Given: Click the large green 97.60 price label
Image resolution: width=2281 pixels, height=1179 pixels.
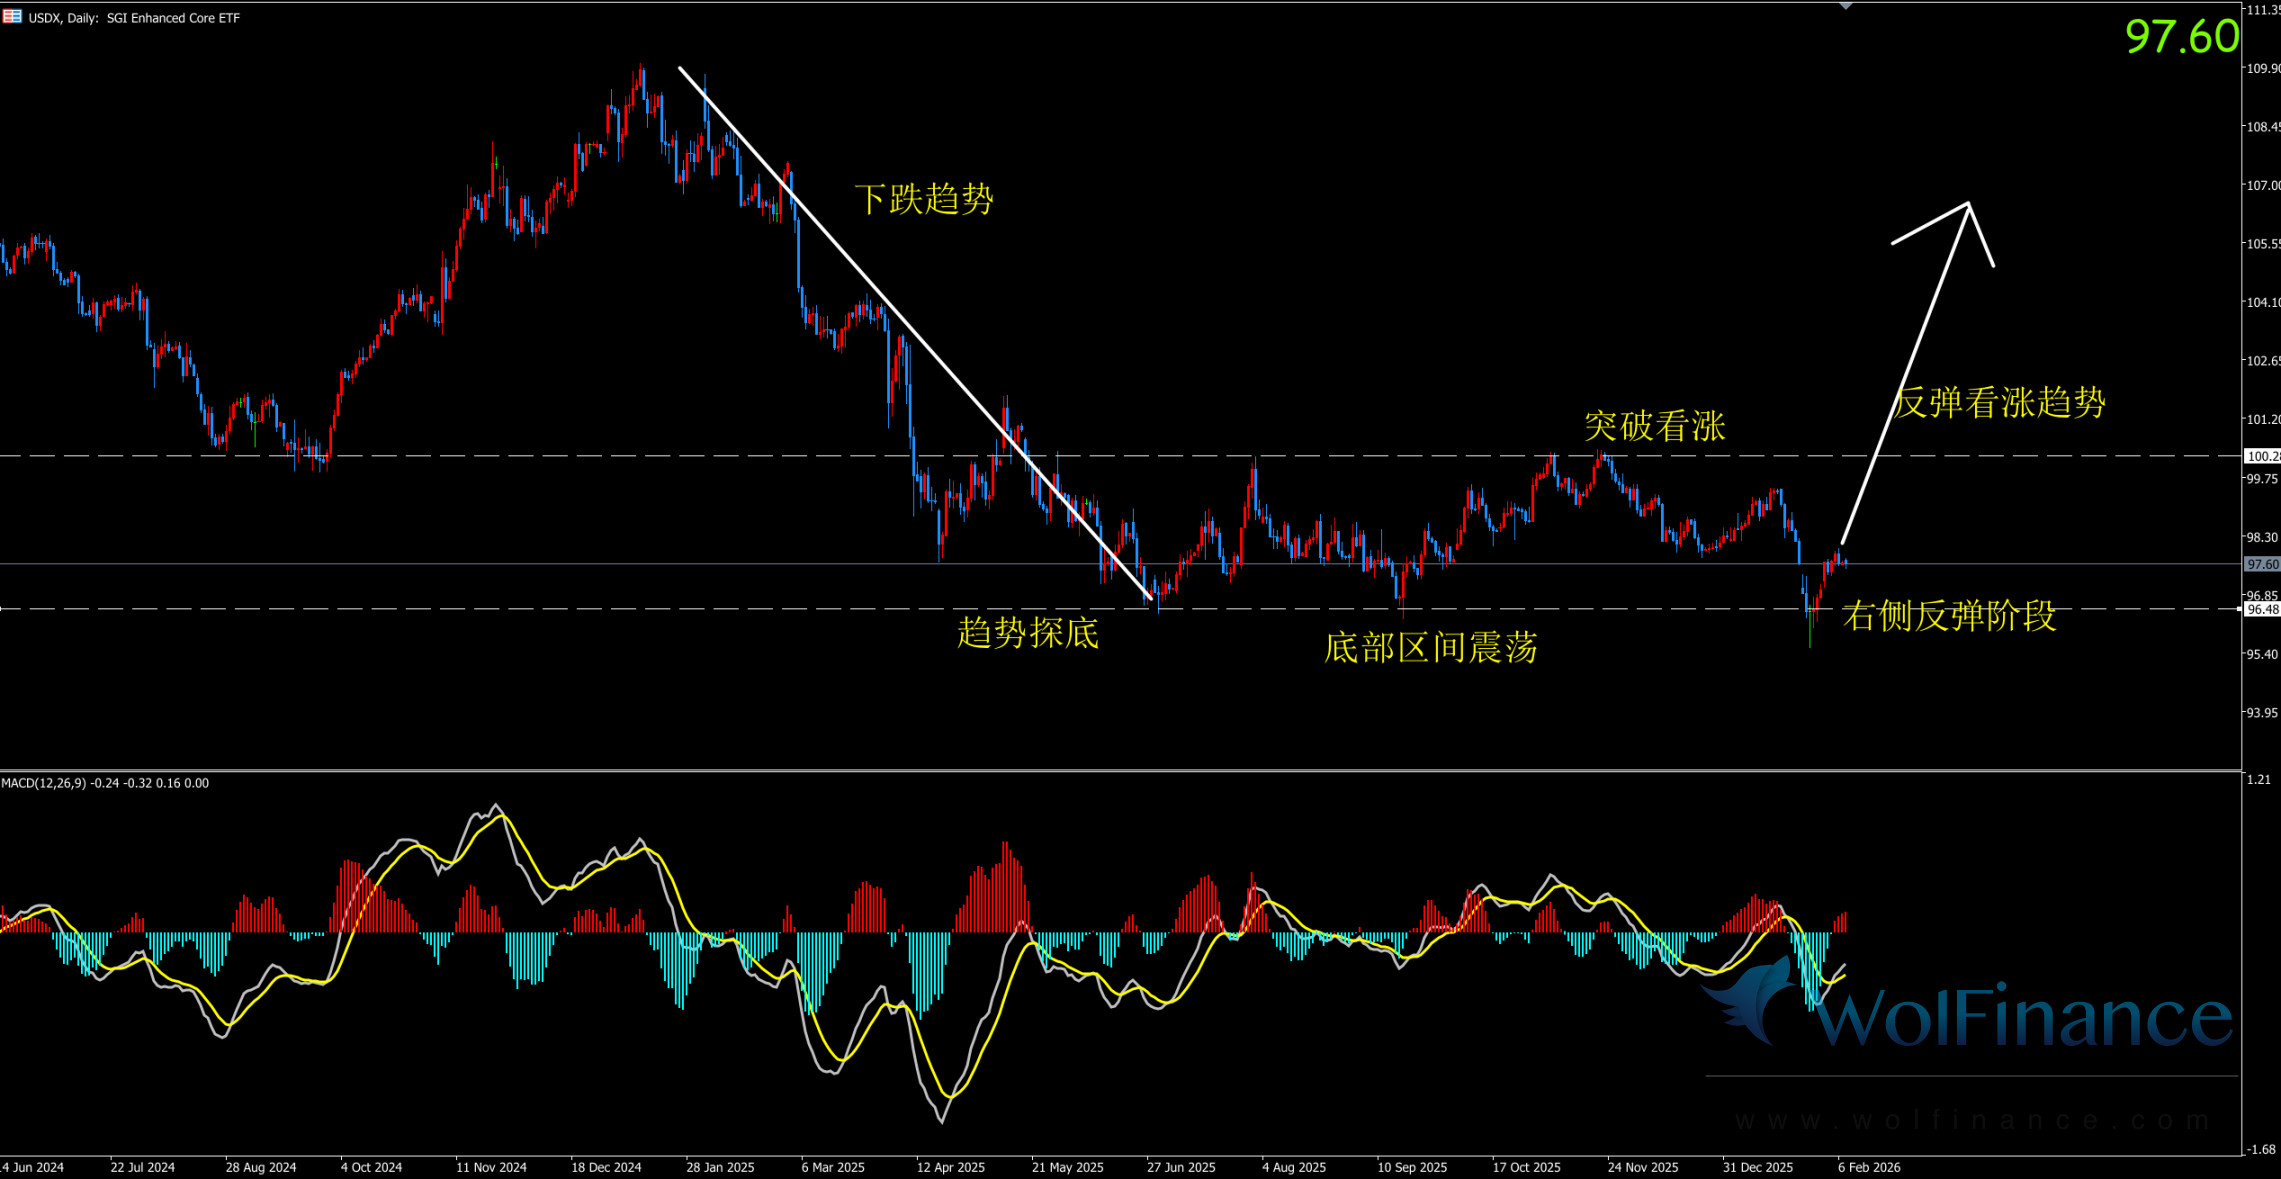Looking at the screenshot, I should (x=2181, y=37).
